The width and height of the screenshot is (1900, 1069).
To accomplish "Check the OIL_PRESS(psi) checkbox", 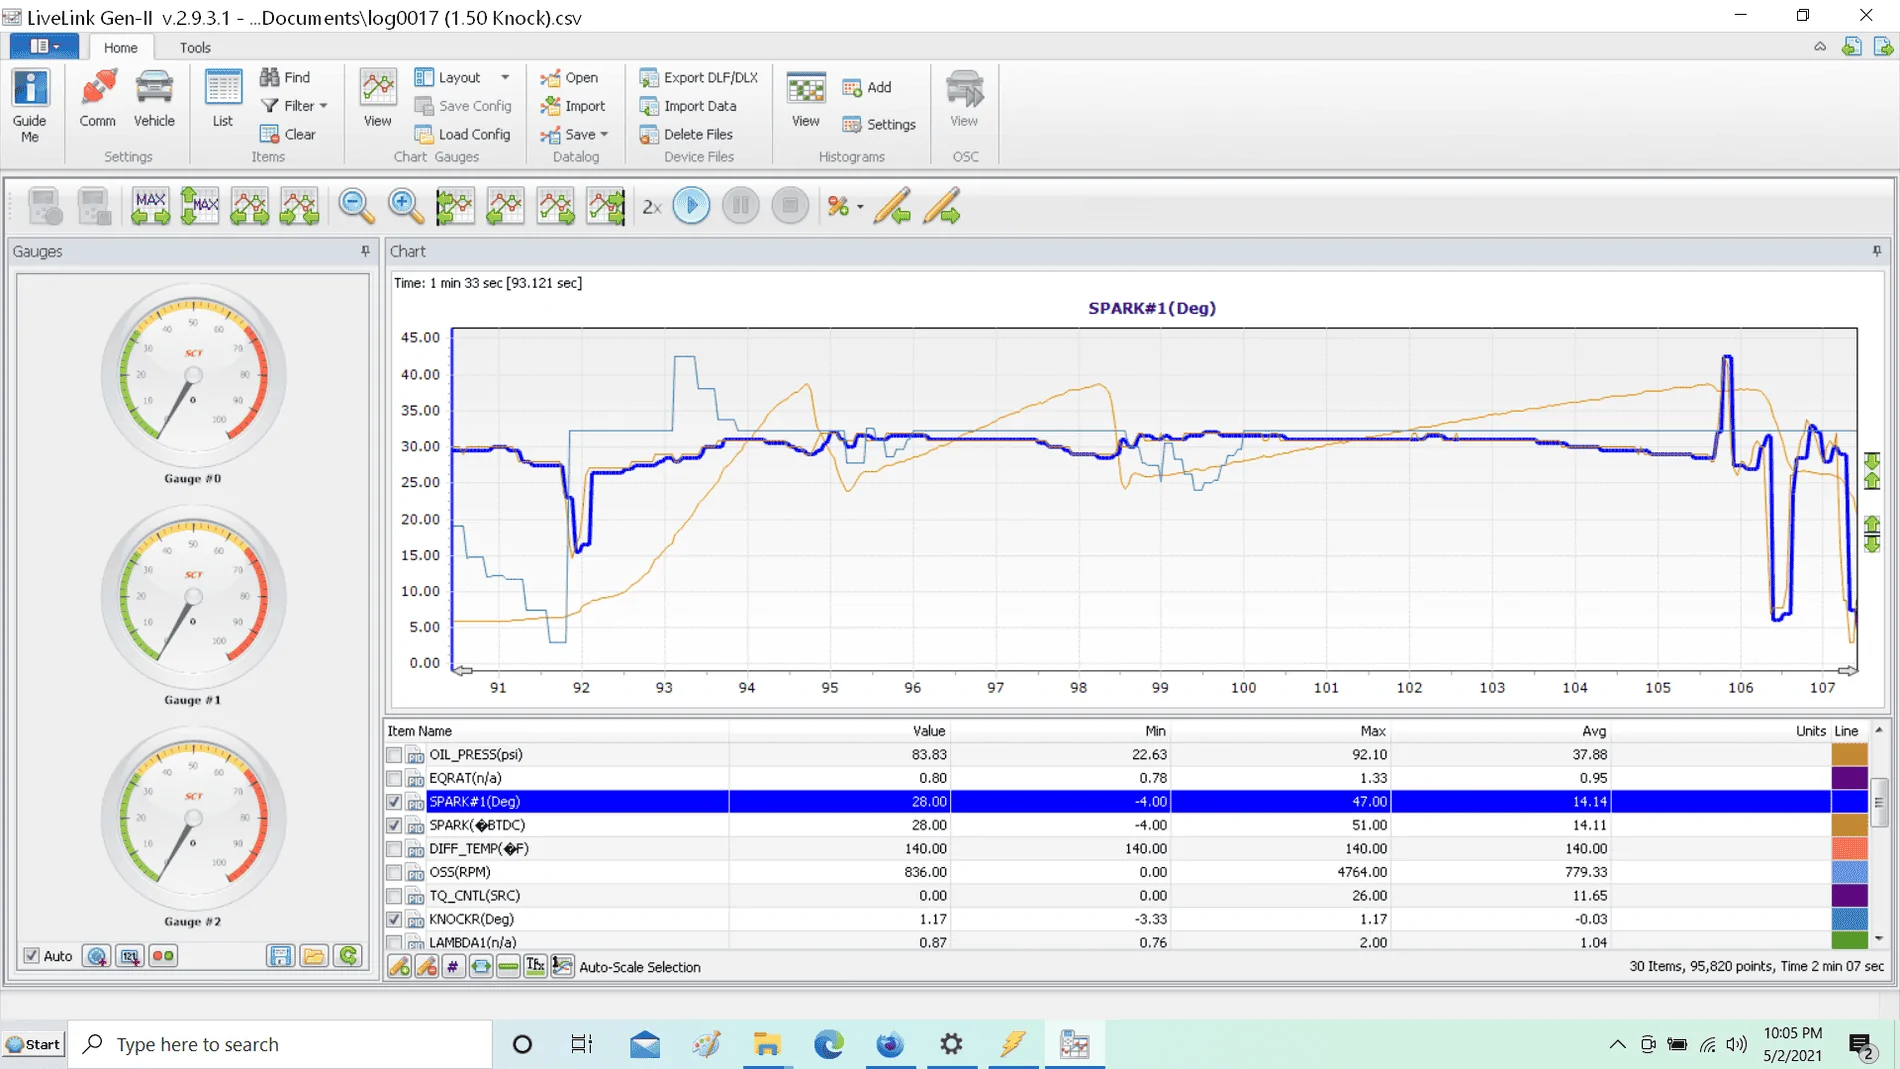I will 394,755.
